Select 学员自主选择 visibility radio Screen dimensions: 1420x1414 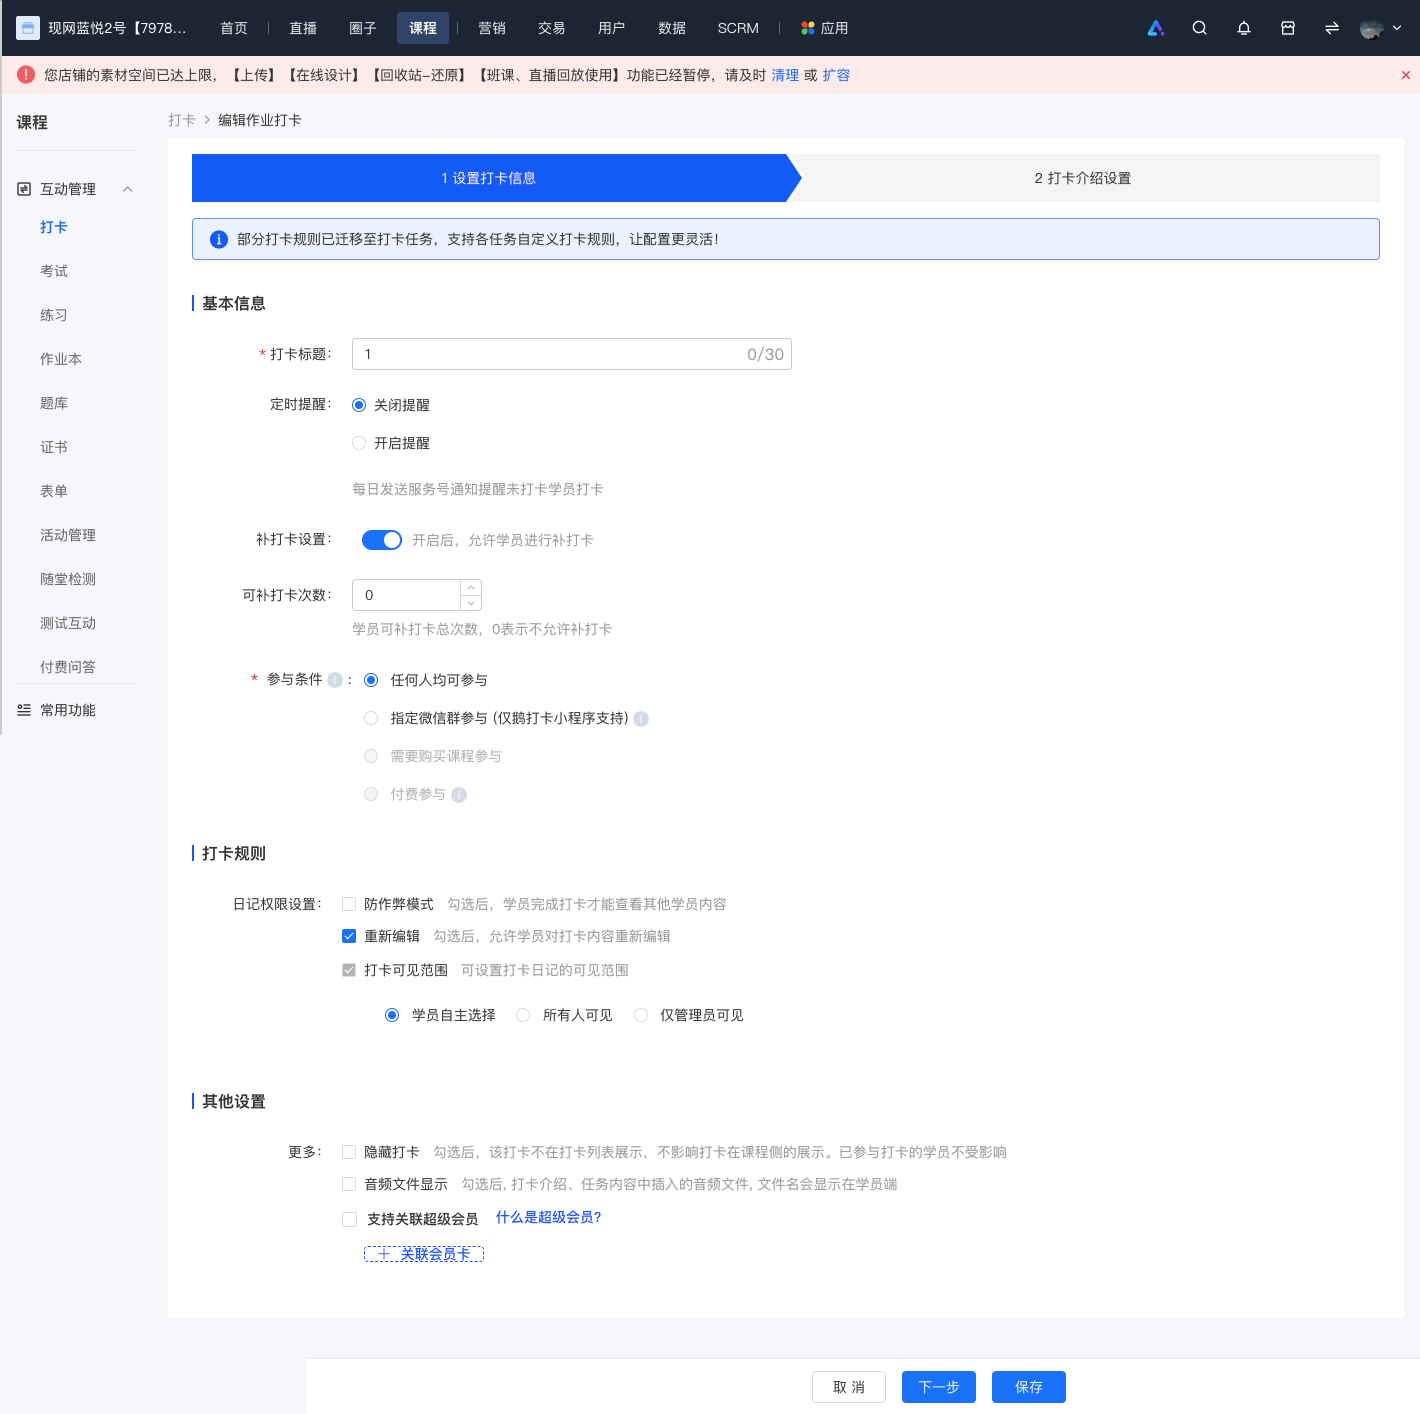(392, 1015)
